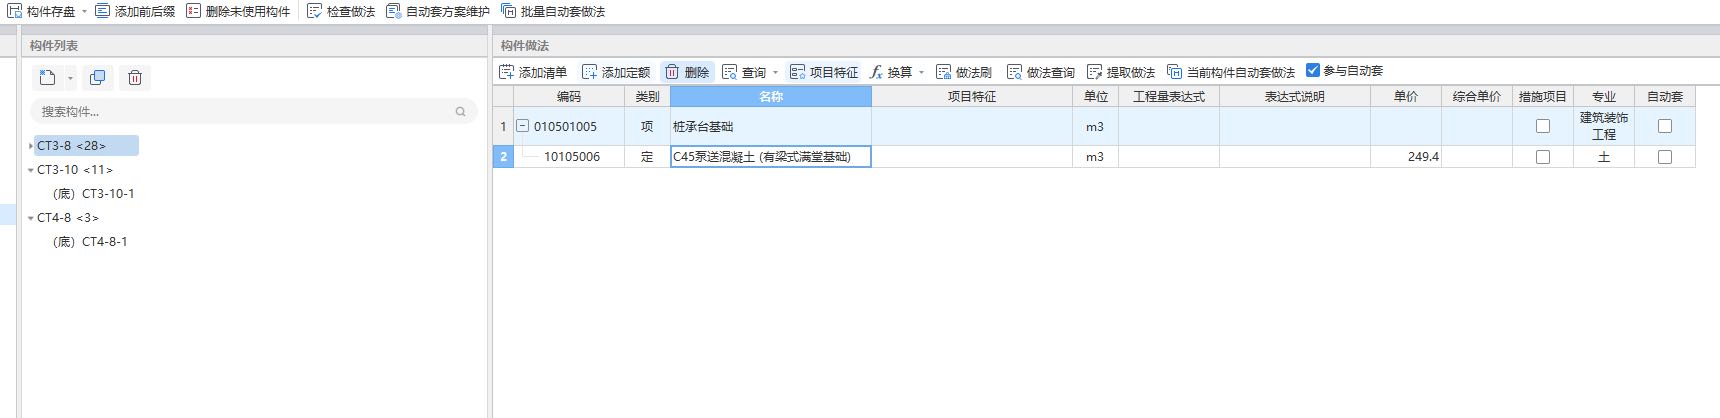The image size is (1720, 418).
Task: Click 添加定额 button
Action: click(616, 72)
